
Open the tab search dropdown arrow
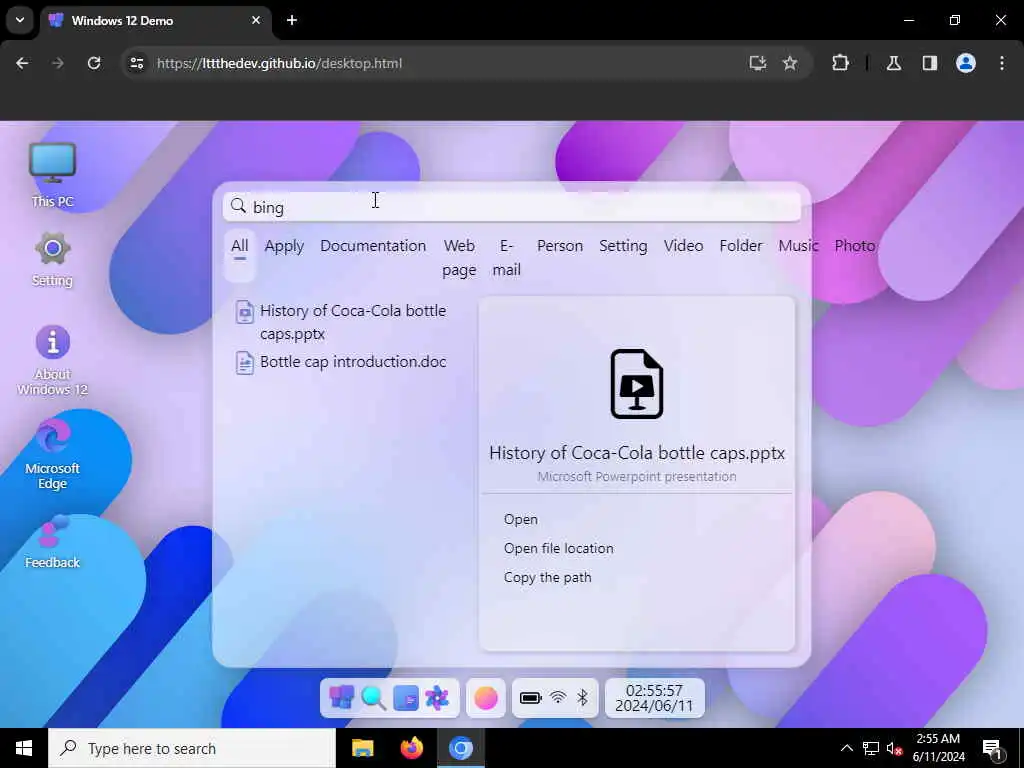tap(20, 20)
